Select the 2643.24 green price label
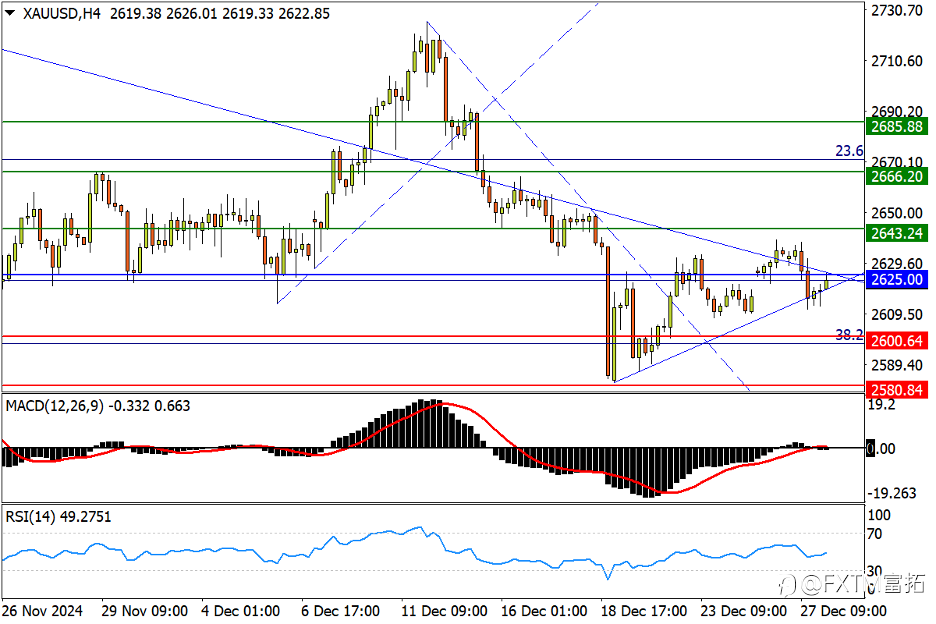The image size is (936, 624). (x=897, y=233)
